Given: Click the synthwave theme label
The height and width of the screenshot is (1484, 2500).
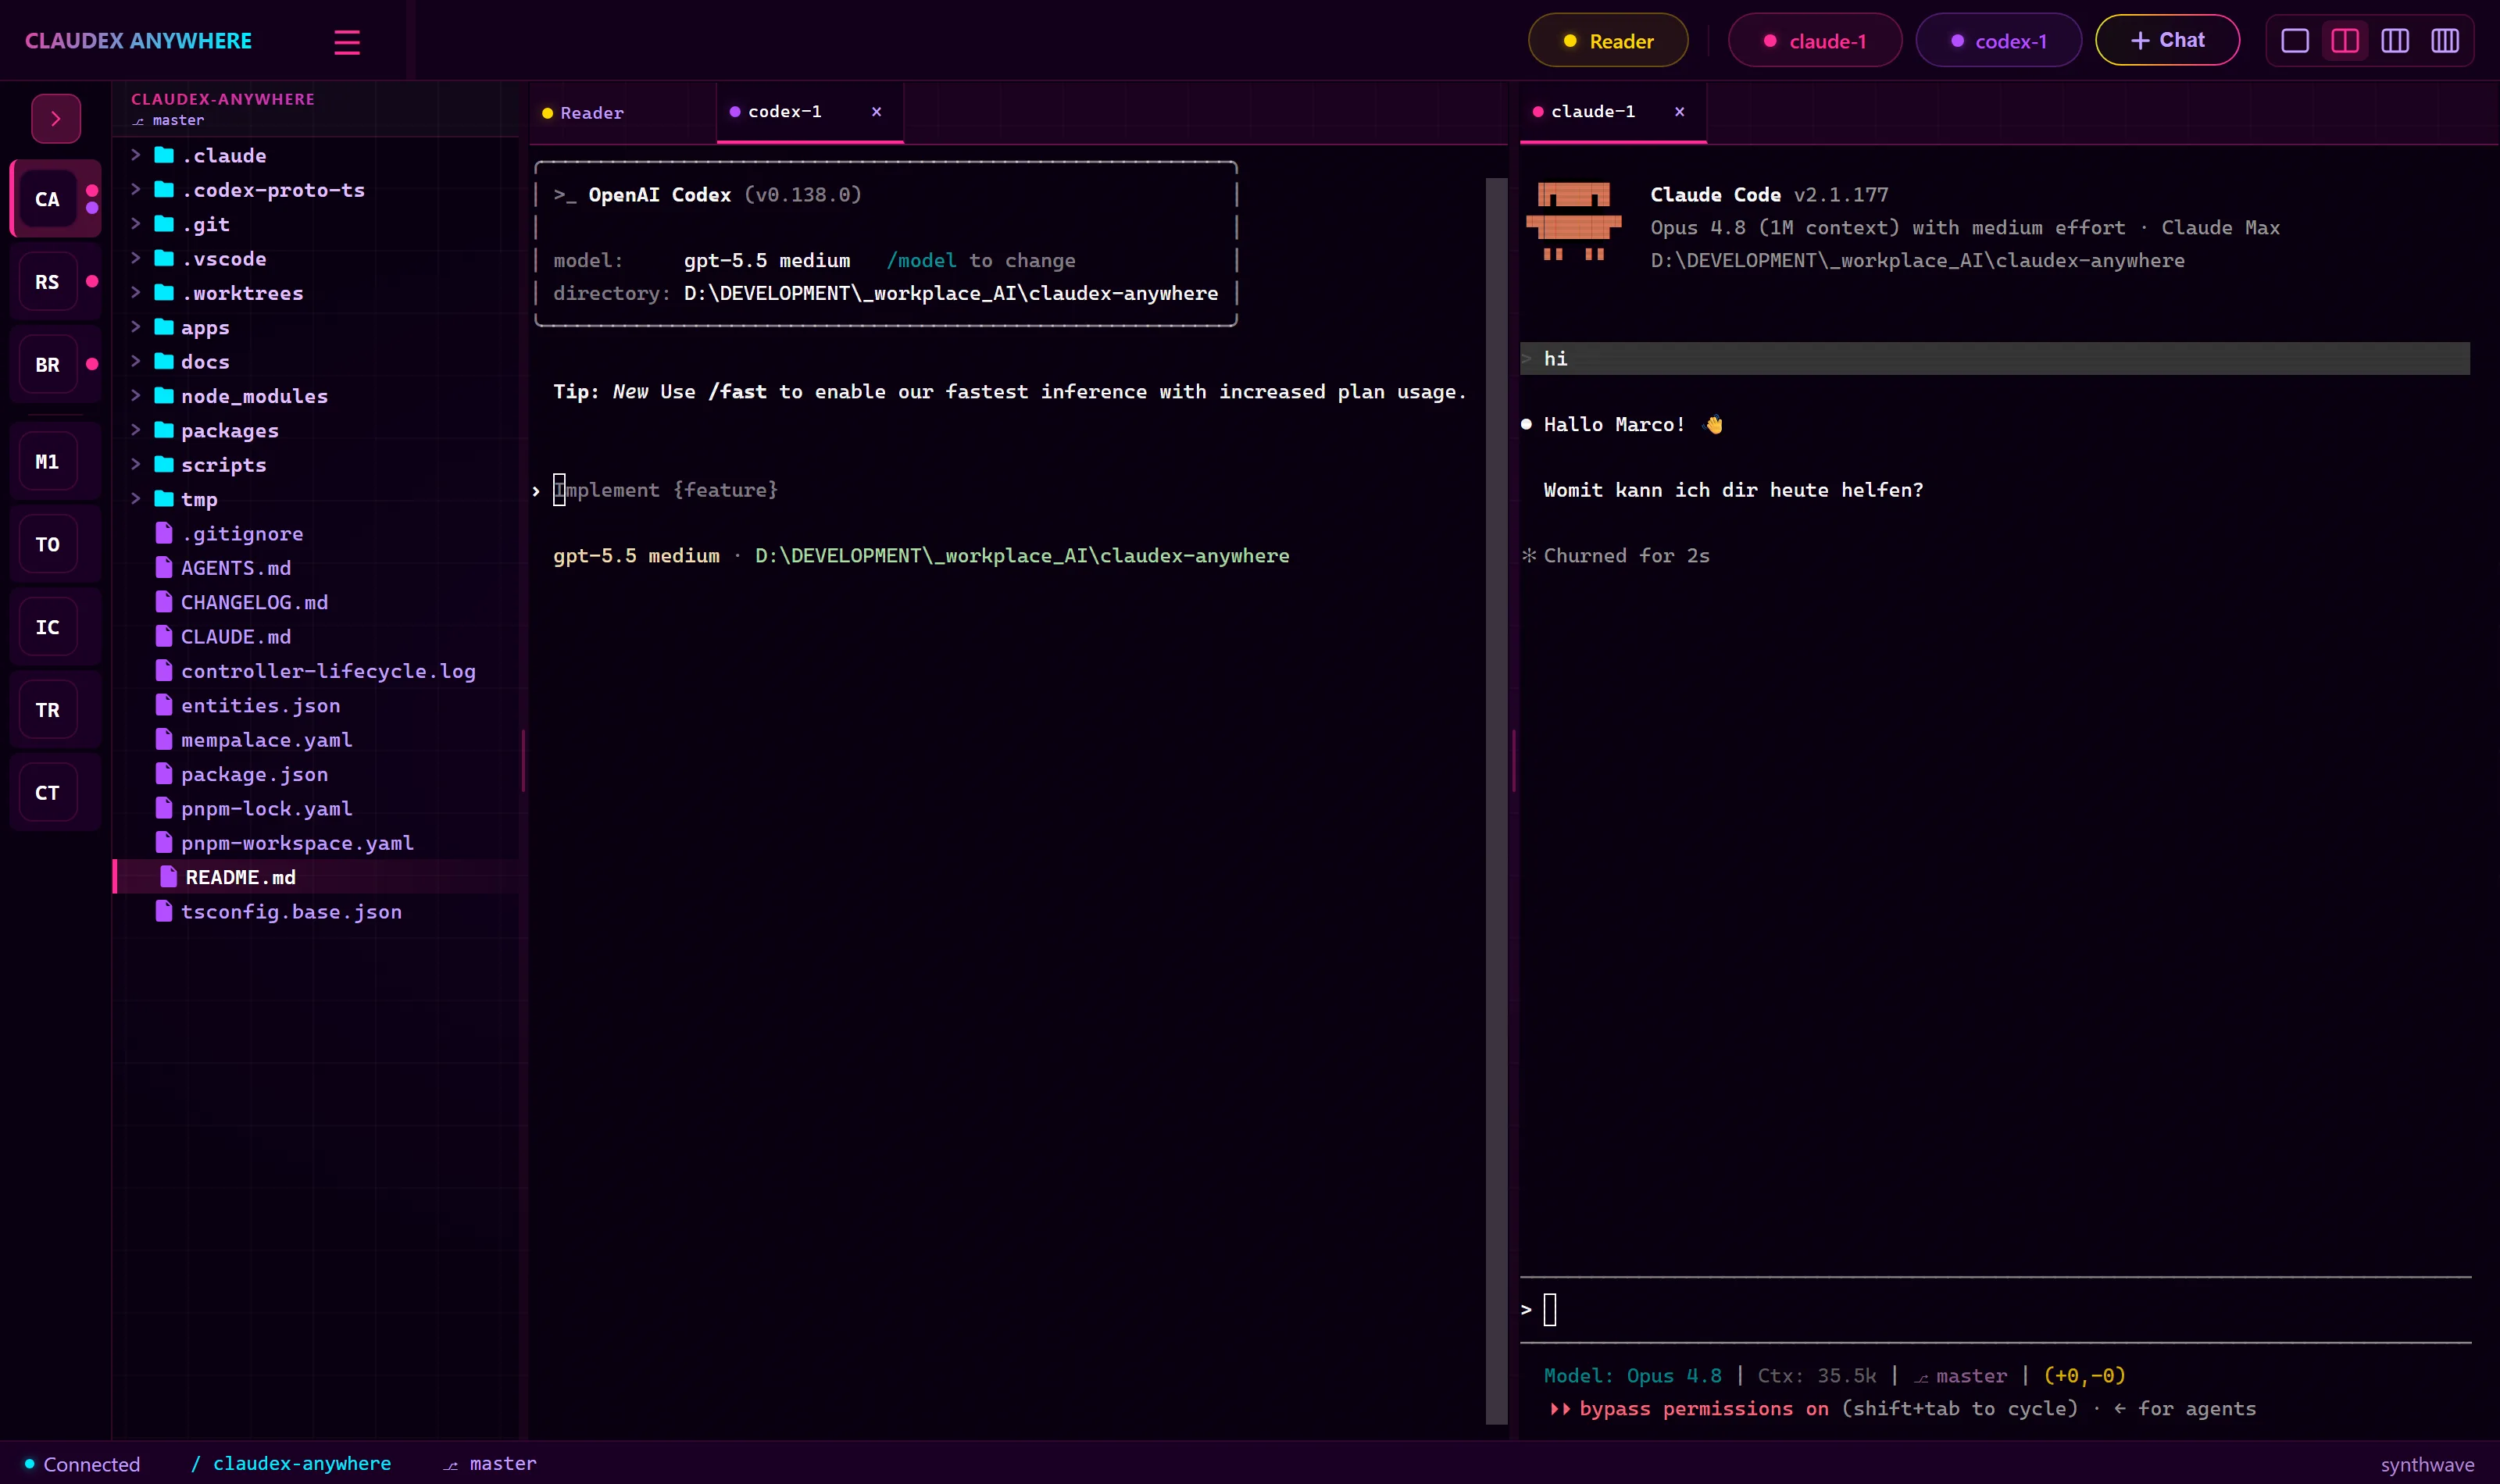Looking at the screenshot, I should [x=2427, y=1465].
